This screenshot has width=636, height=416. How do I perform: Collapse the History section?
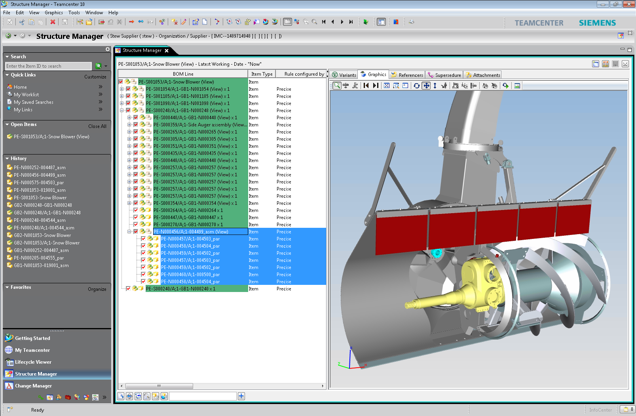[7, 159]
